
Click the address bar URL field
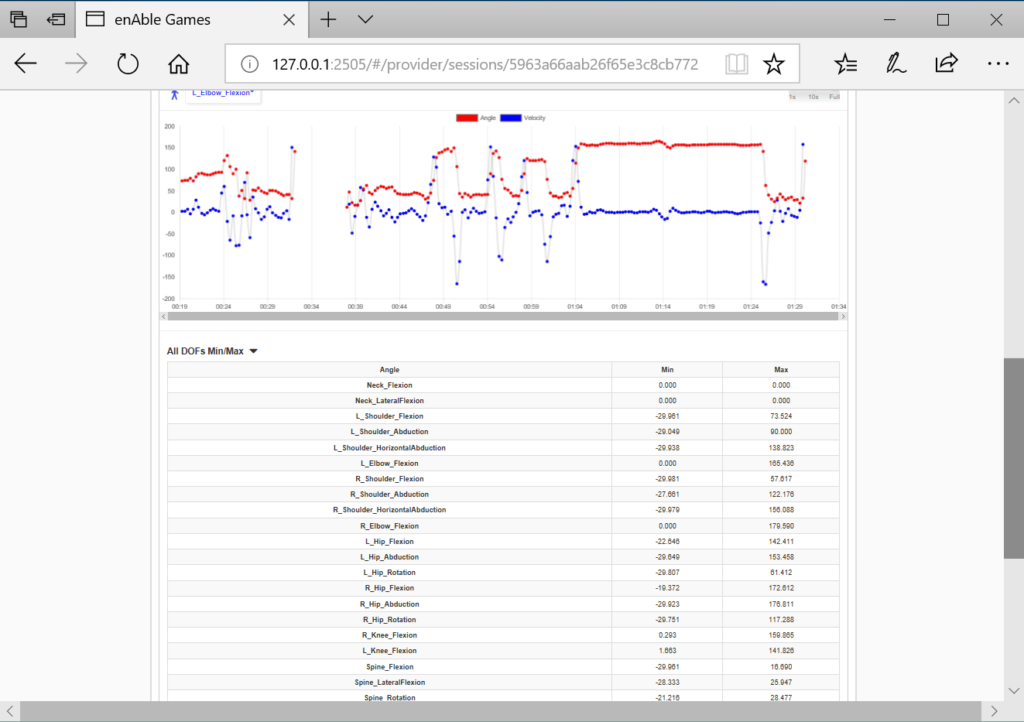click(485, 64)
